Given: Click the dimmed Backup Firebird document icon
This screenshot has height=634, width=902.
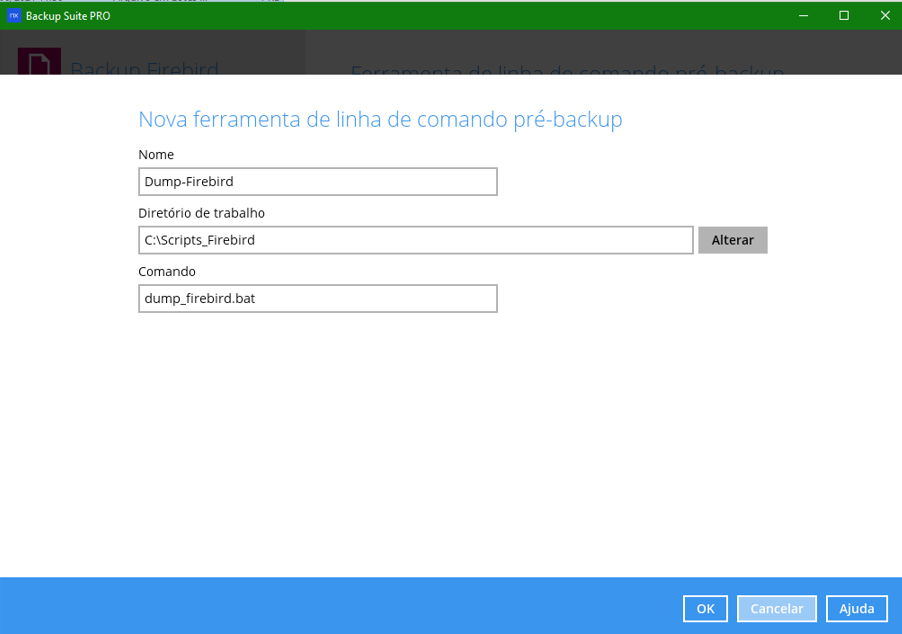Looking at the screenshot, I should click(x=39, y=62).
